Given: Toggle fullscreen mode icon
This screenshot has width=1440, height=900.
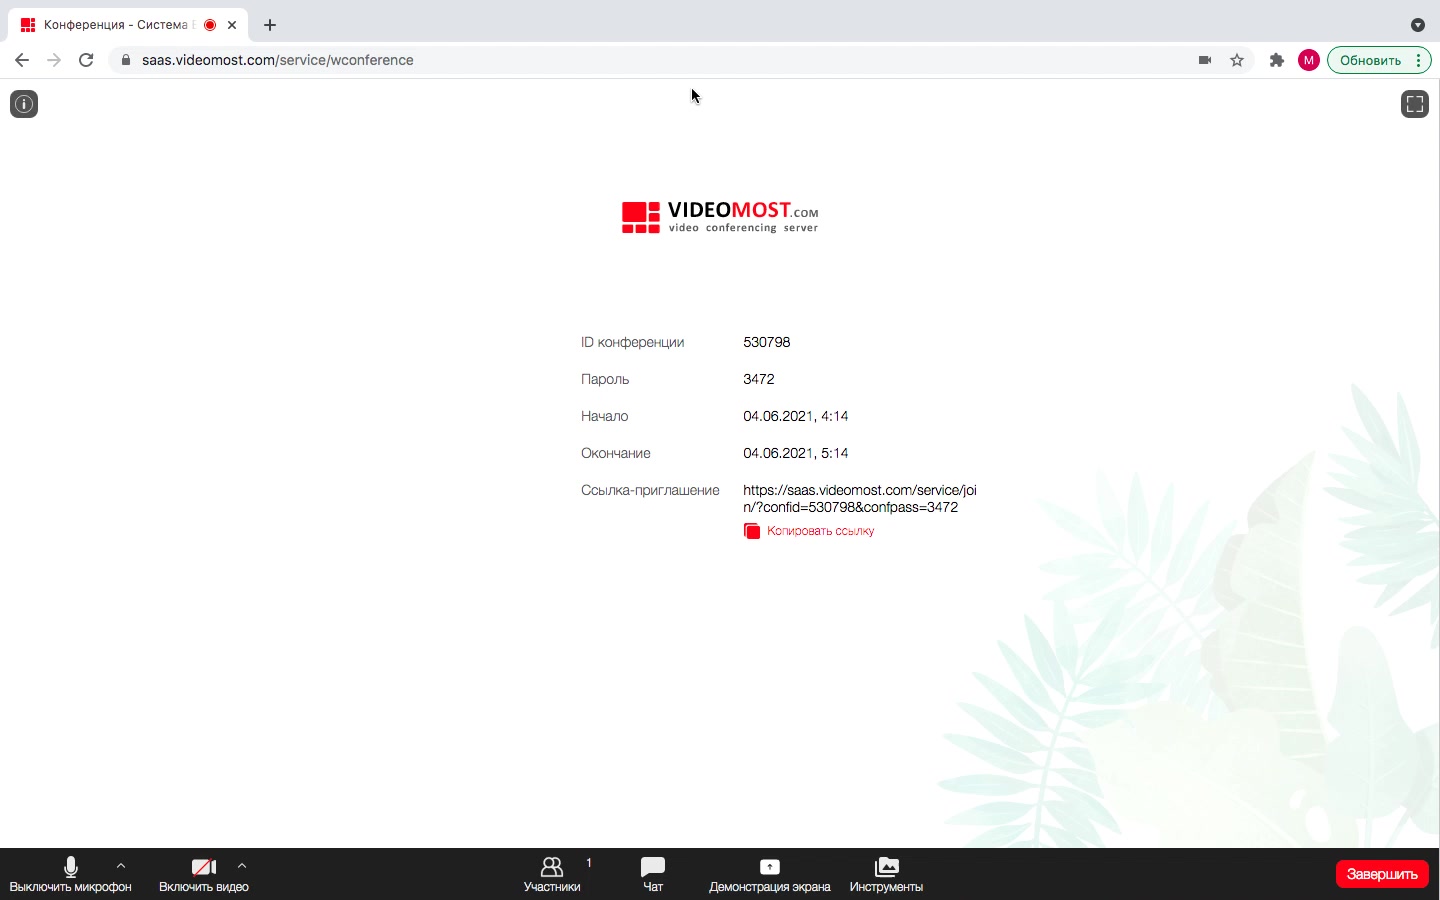Looking at the screenshot, I should (x=1415, y=104).
